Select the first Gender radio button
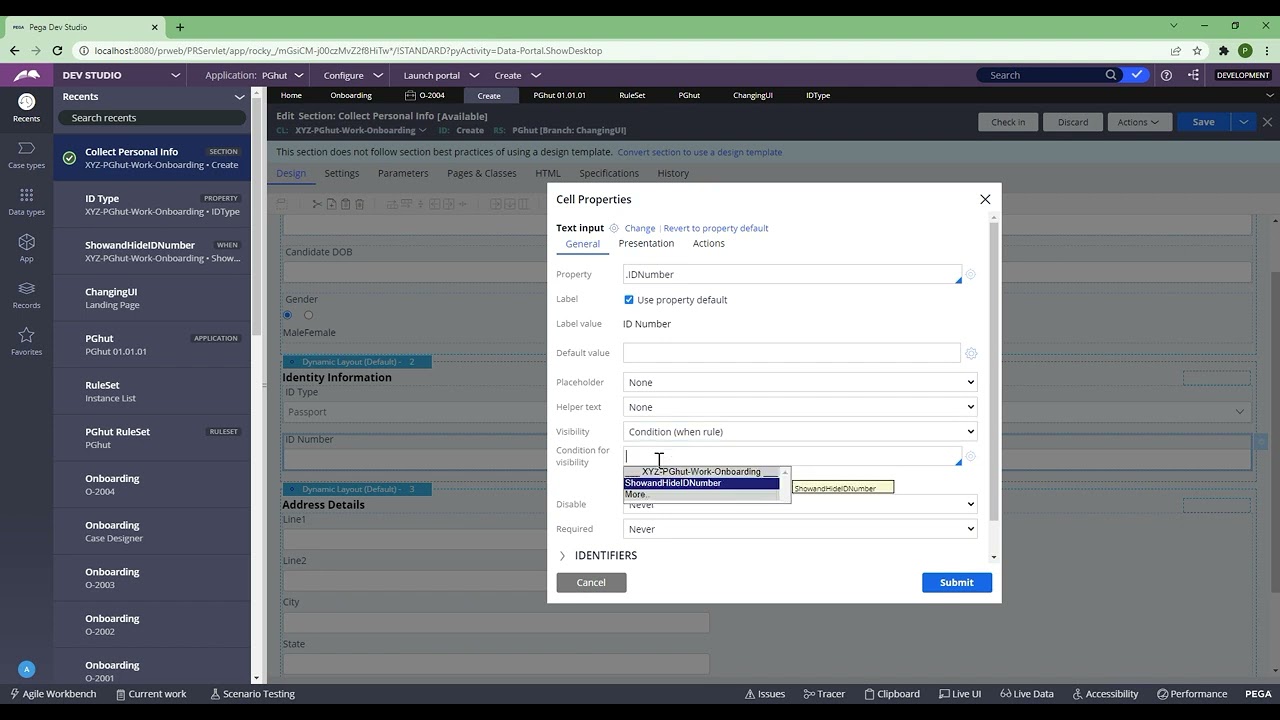The height and width of the screenshot is (720, 1280). pos(287,315)
